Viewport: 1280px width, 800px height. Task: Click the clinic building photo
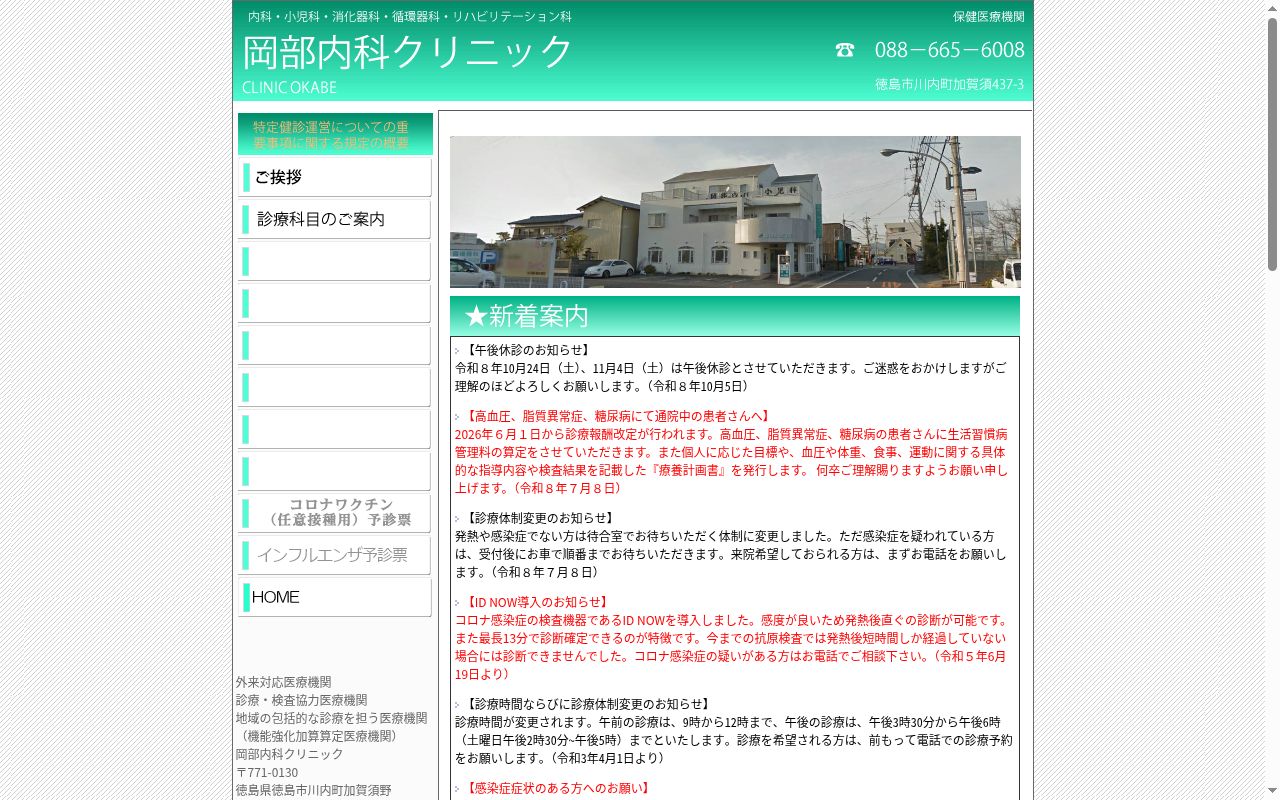(735, 212)
